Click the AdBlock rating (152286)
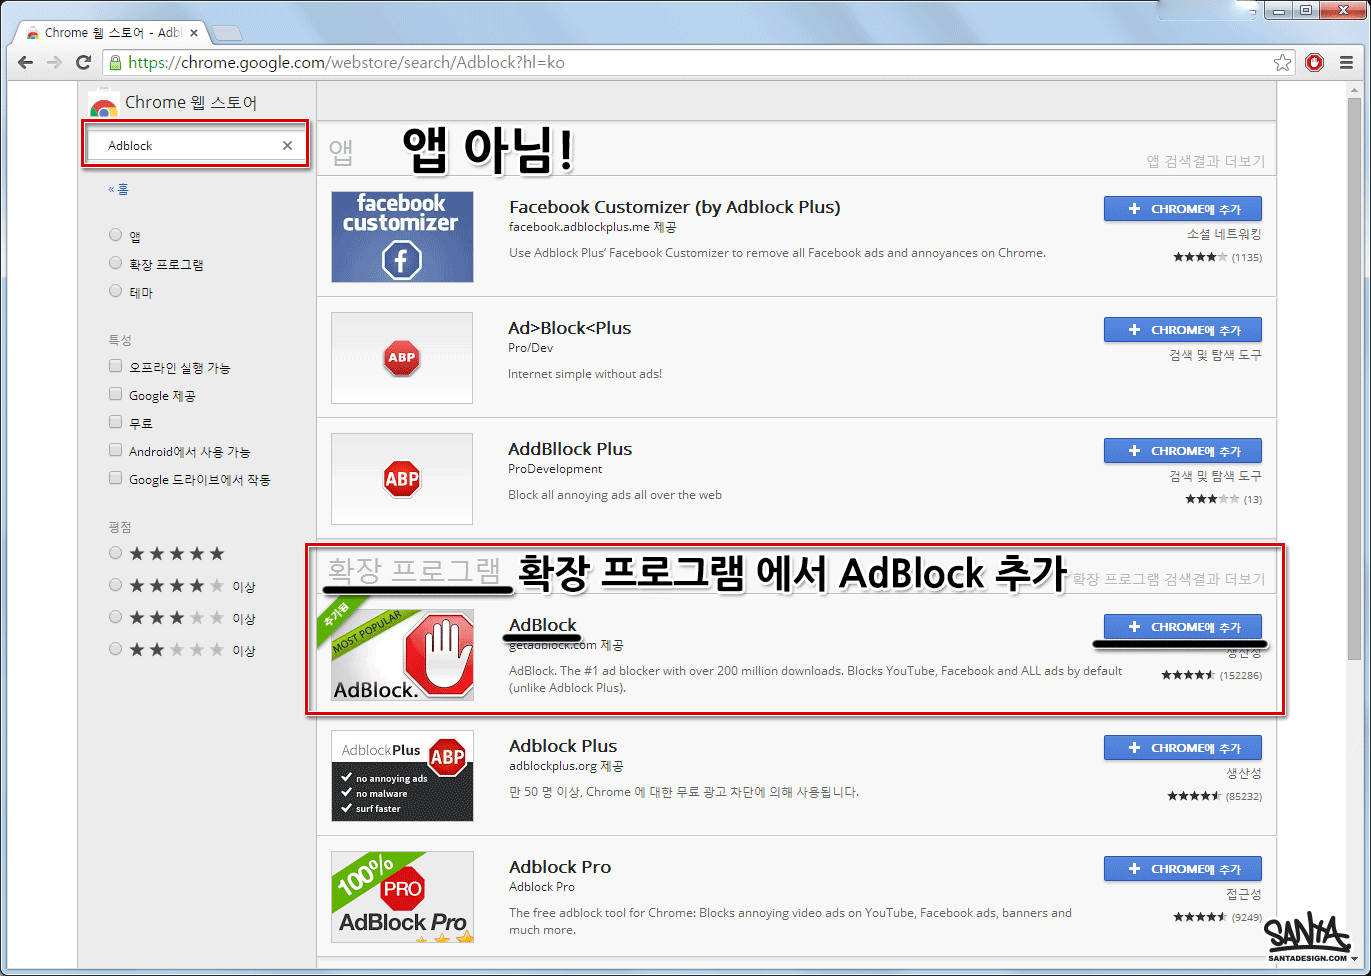 coord(1211,676)
